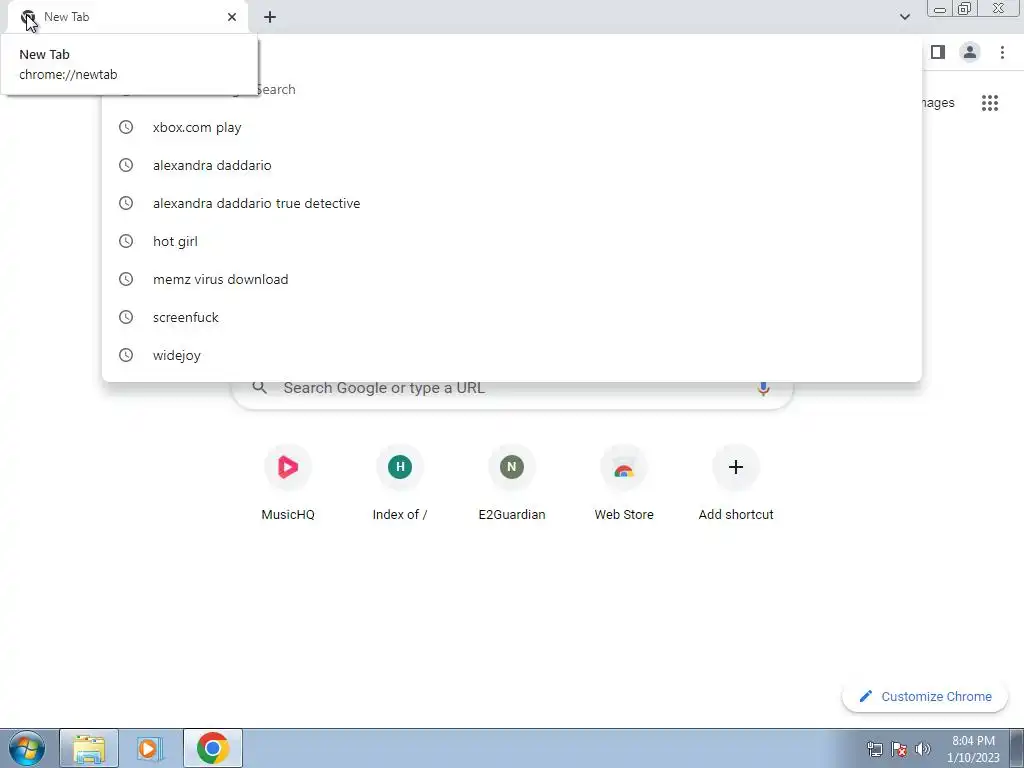
Task: Open the E2Guardian shortcut
Action: point(512,483)
